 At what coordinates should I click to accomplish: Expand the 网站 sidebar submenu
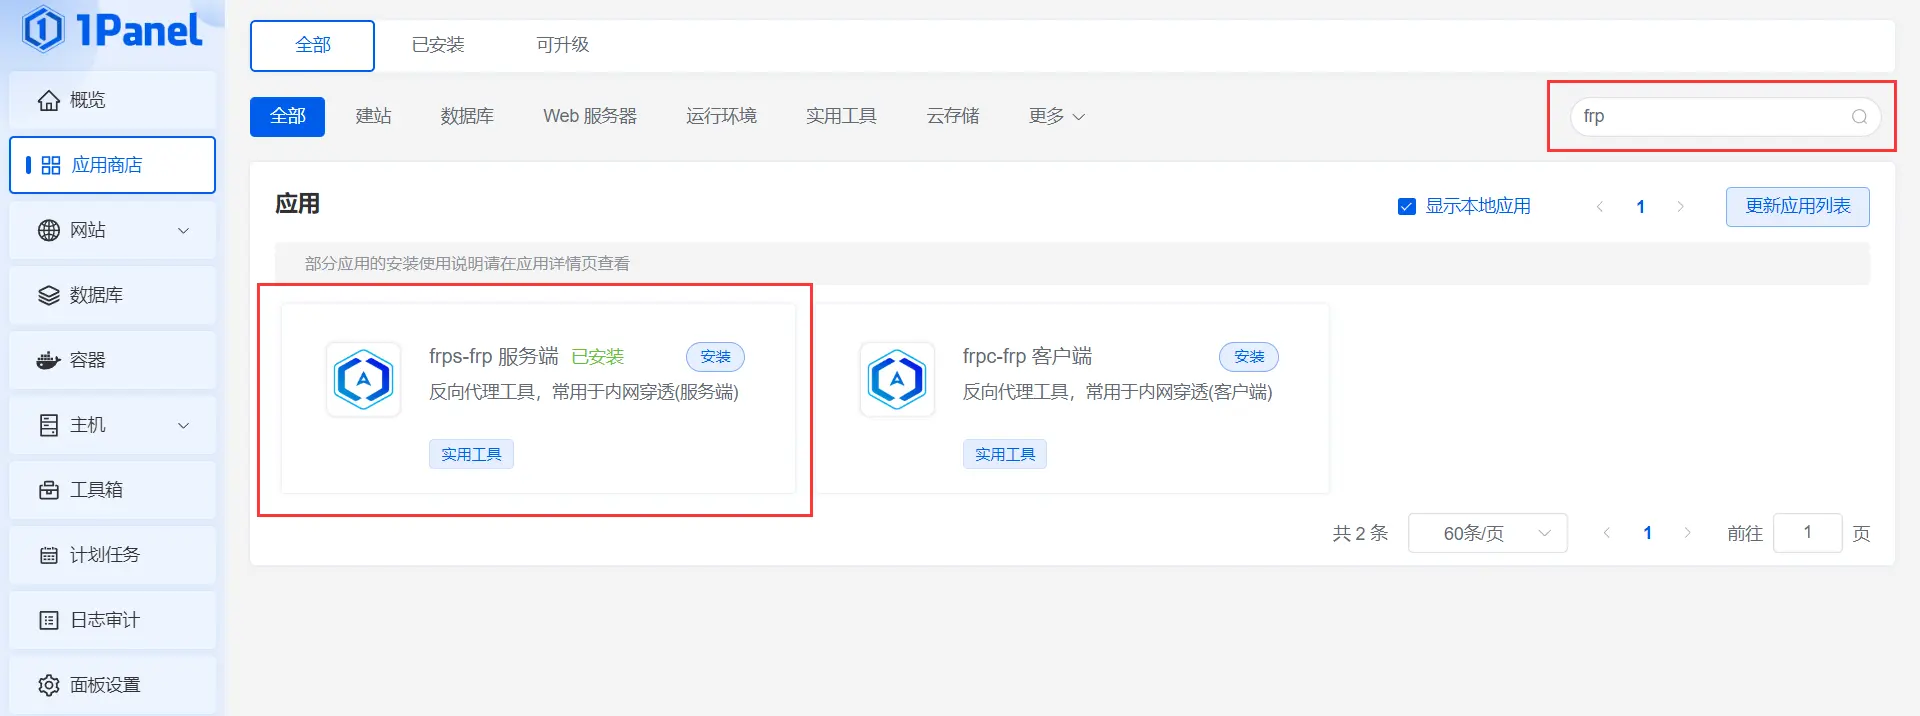(183, 230)
